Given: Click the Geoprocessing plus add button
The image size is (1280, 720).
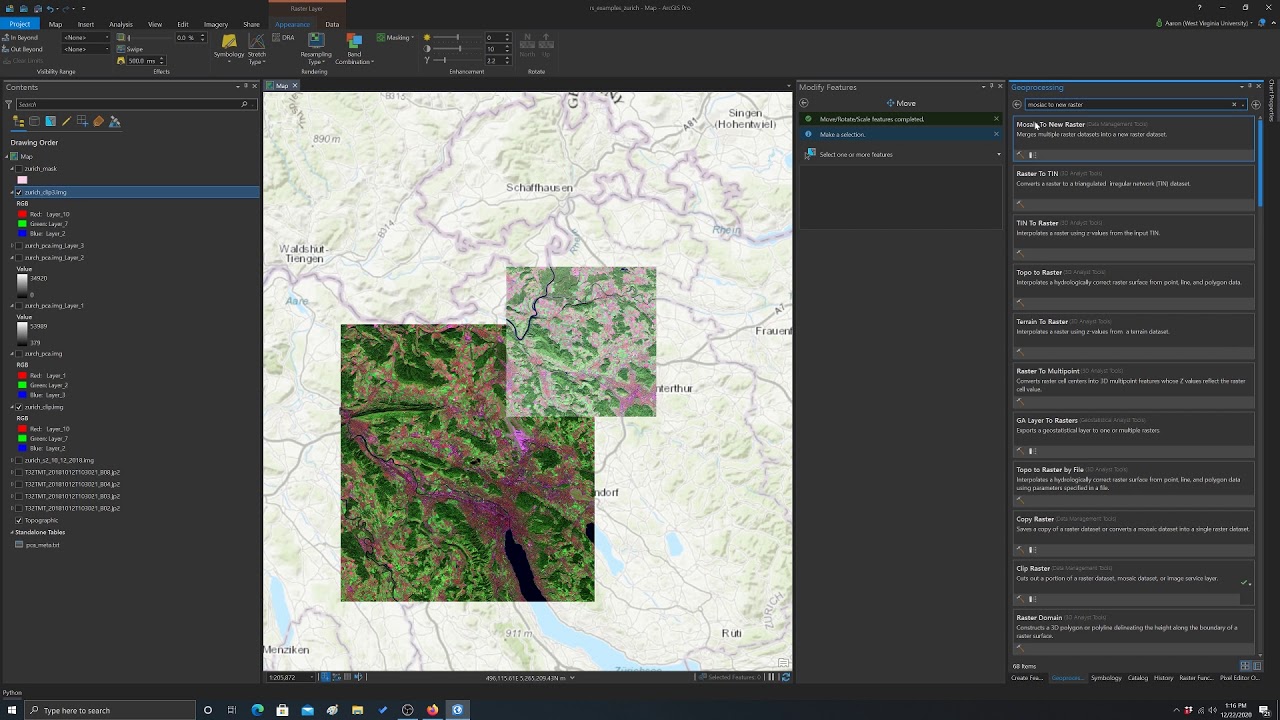Looking at the screenshot, I should point(1256,104).
